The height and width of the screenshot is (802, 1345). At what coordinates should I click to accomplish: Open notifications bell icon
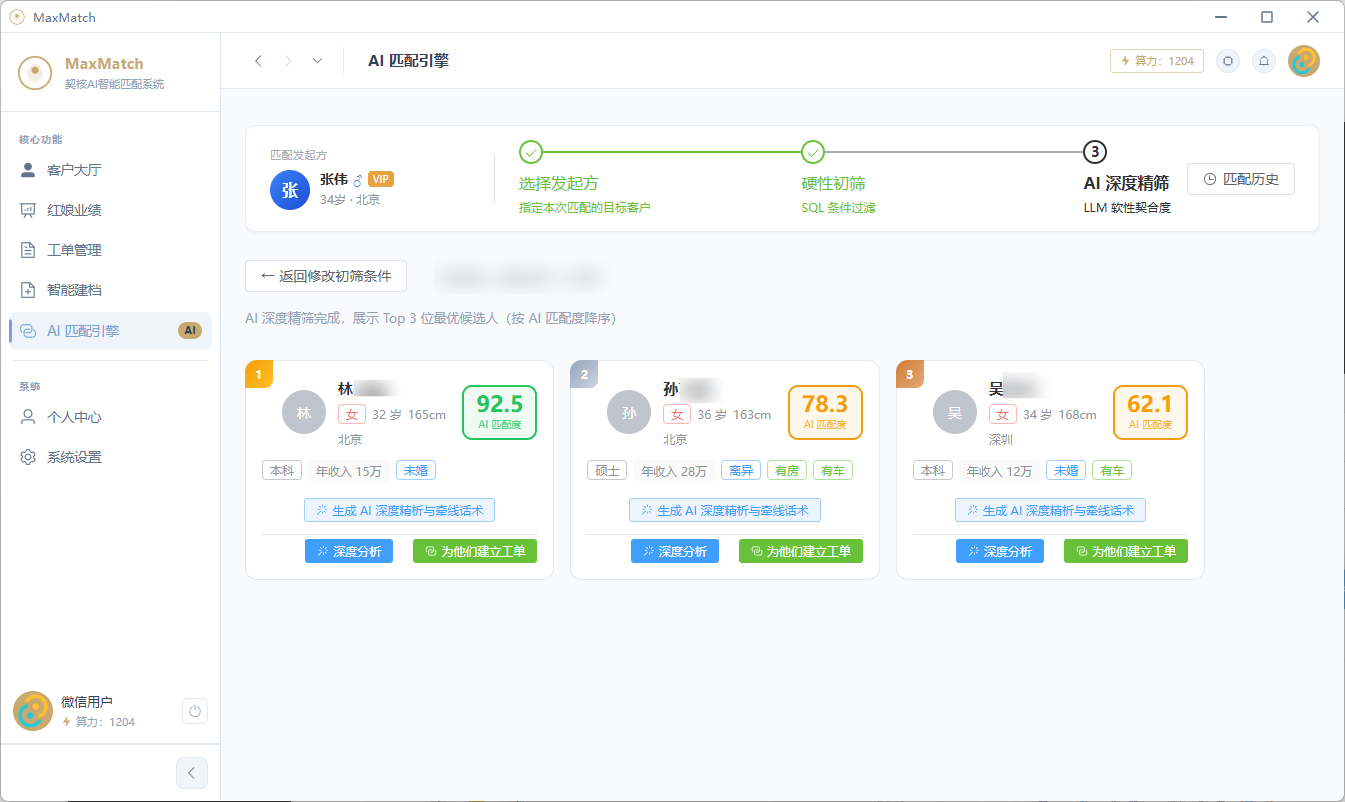(x=1264, y=61)
